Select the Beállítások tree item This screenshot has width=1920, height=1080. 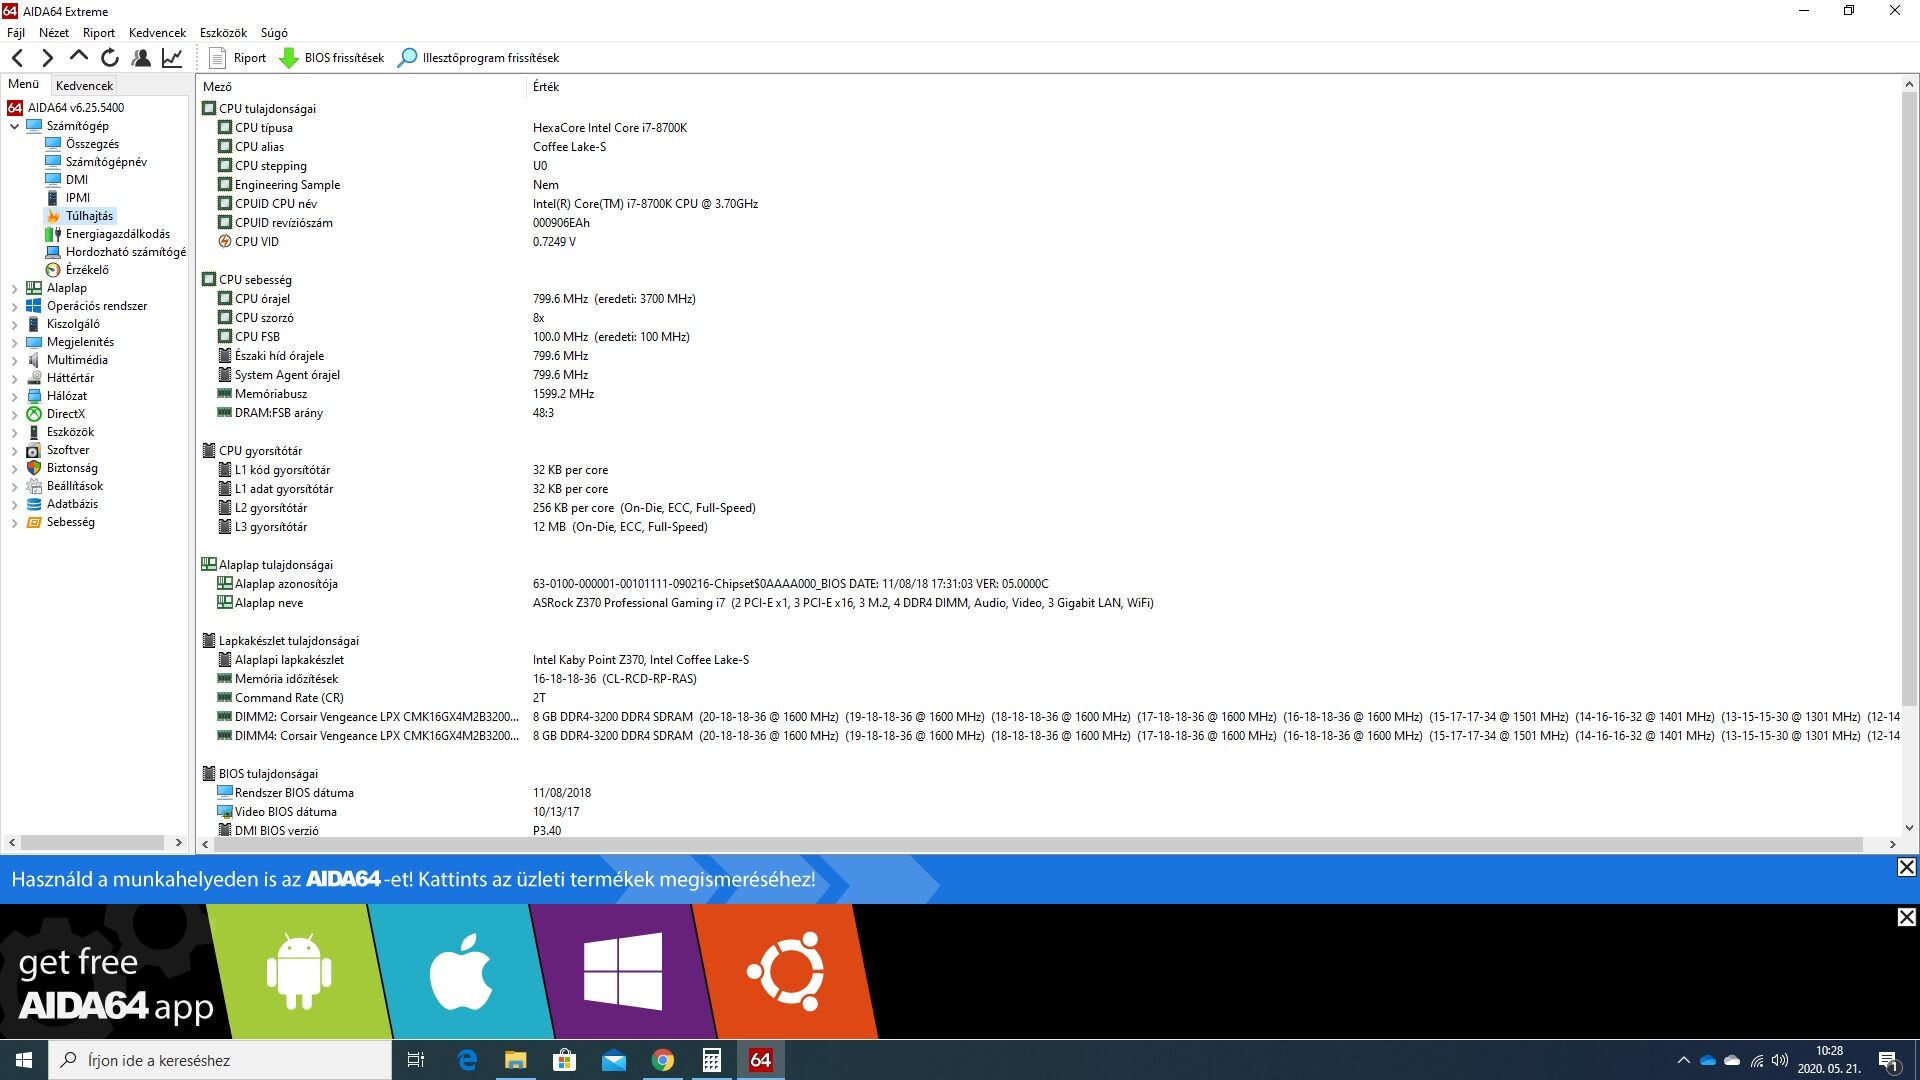click(74, 486)
